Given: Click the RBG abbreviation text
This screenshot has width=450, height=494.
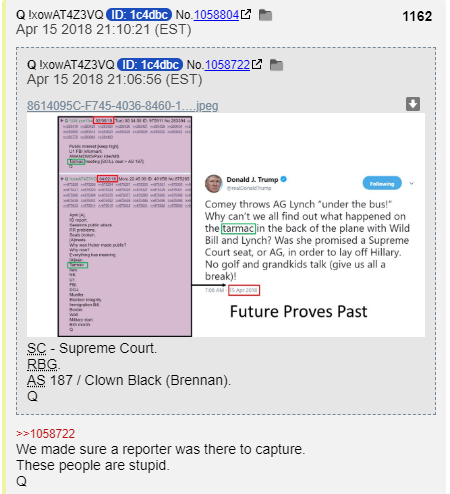Looking at the screenshot, I should (x=42, y=365).
